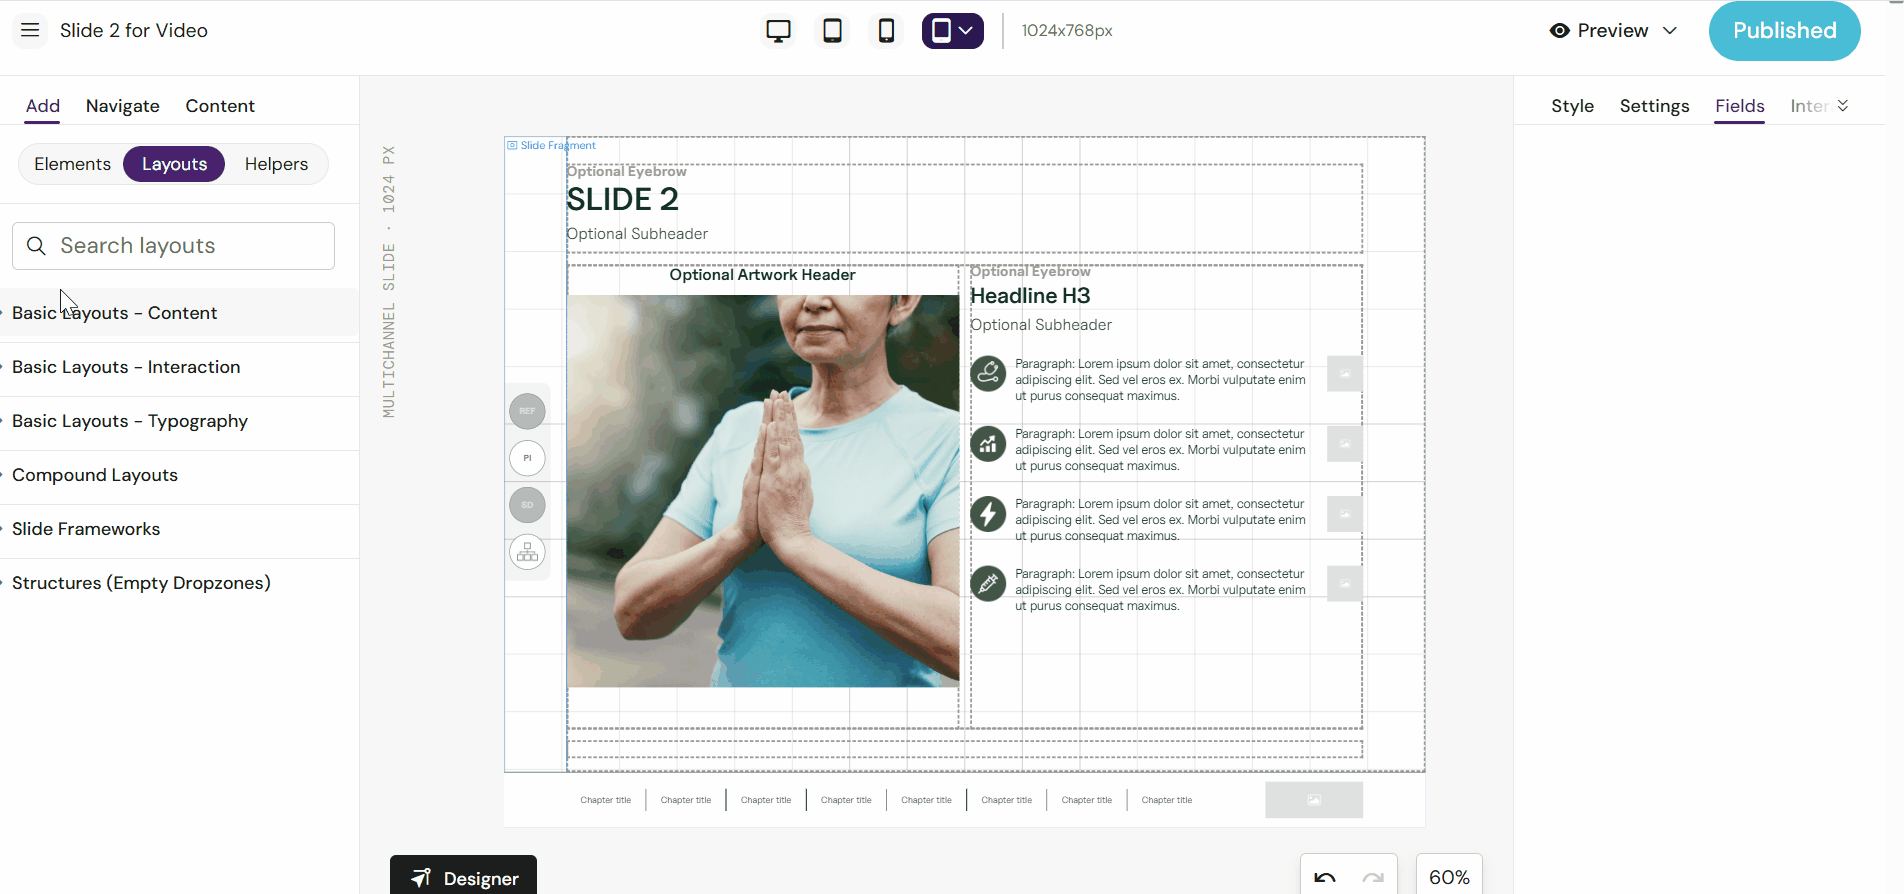Switch to the Navigate tab
This screenshot has width=1904, height=894.
click(122, 106)
